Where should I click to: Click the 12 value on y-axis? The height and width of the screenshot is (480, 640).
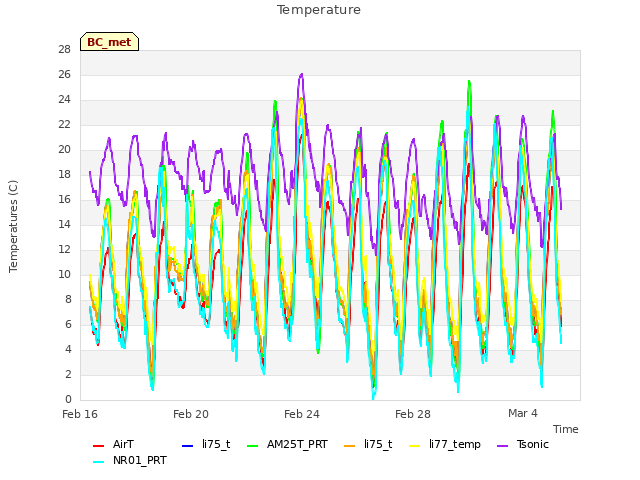[x=64, y=249]
